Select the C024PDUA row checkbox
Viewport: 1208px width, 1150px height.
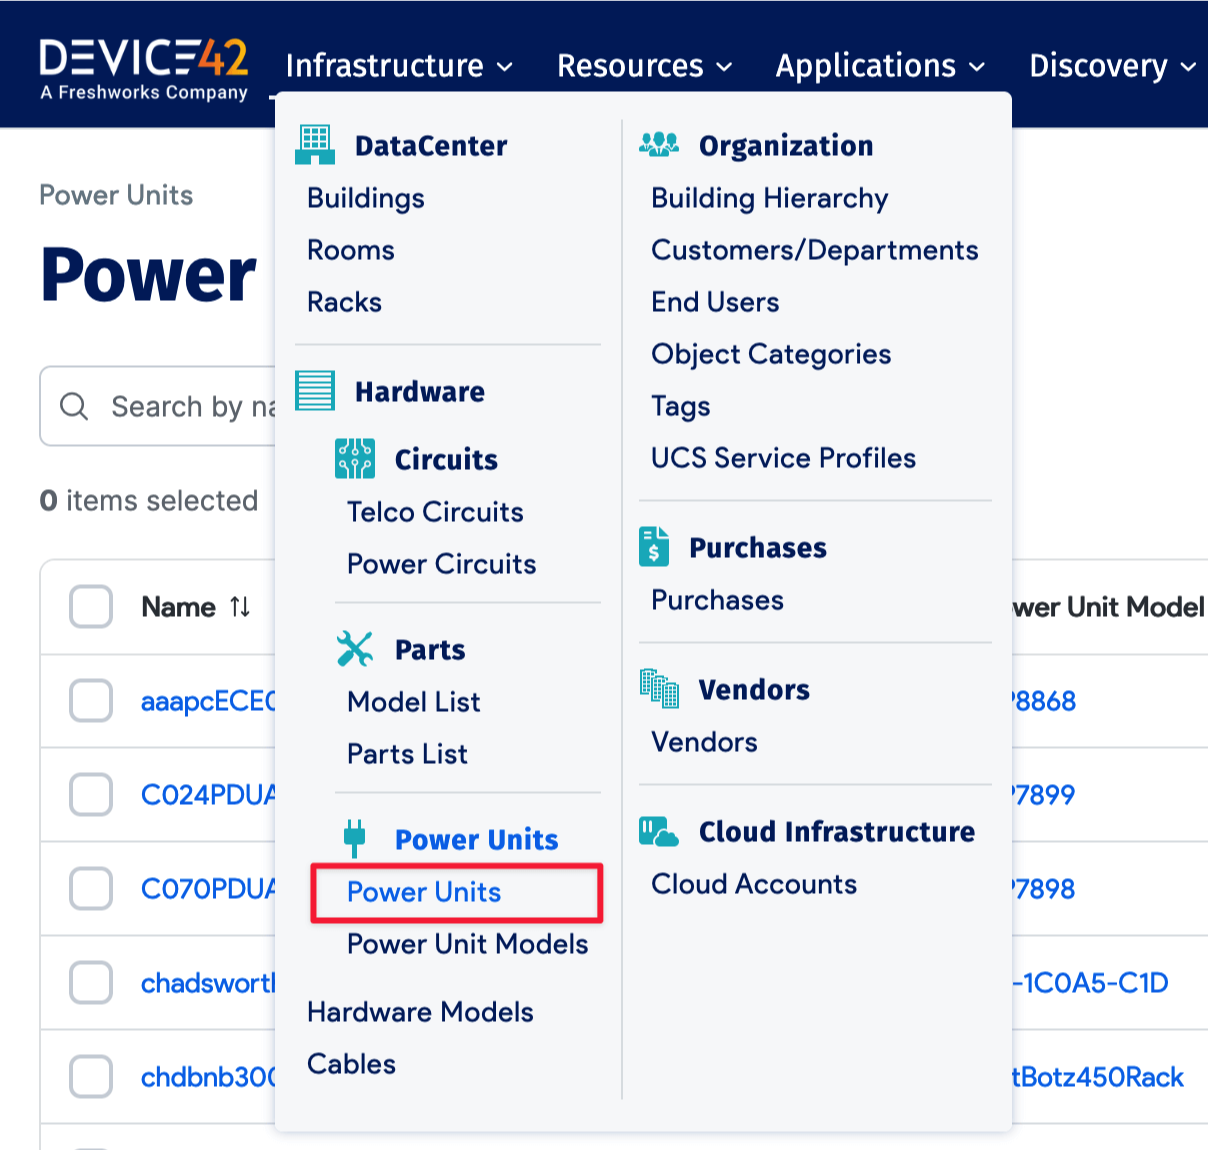point(91,795)
